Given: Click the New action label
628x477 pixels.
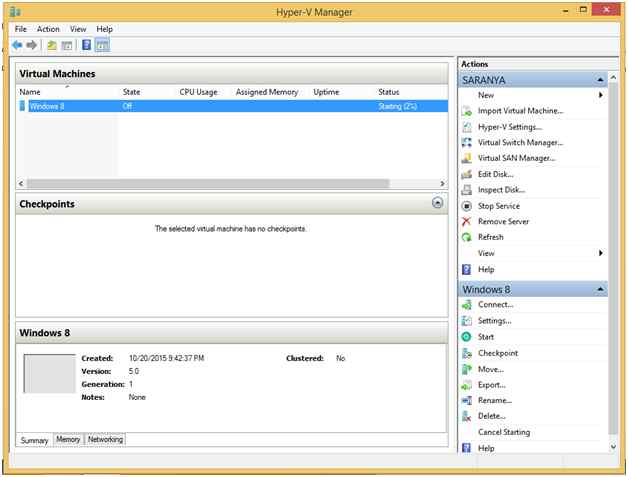Looking at the screenshot, I should coord(486,95).
